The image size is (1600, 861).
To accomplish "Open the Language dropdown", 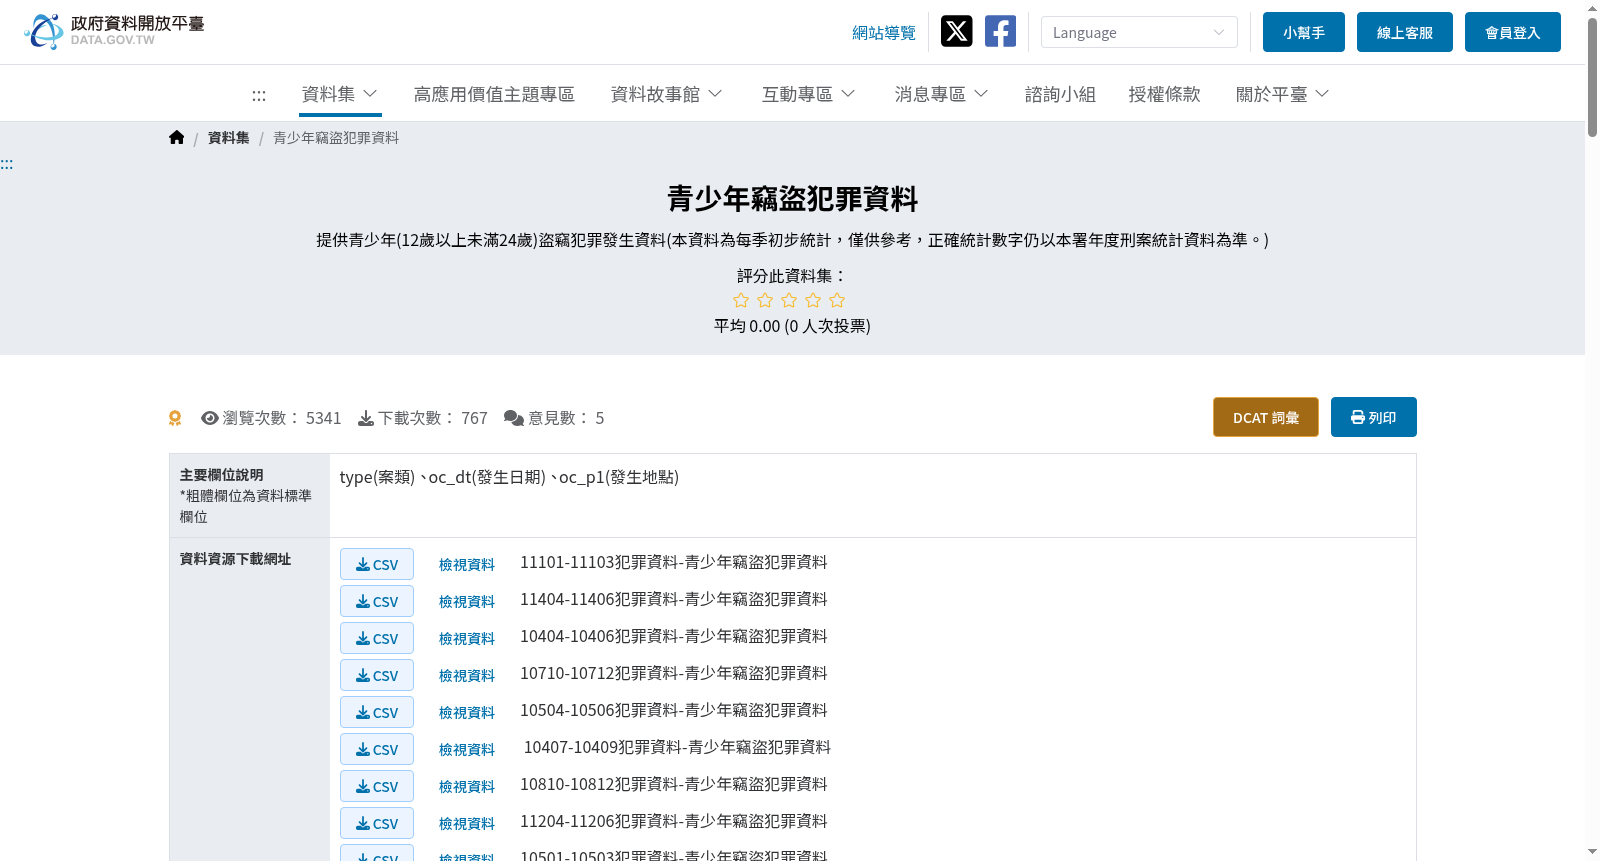I will (x=1139, y=32).
